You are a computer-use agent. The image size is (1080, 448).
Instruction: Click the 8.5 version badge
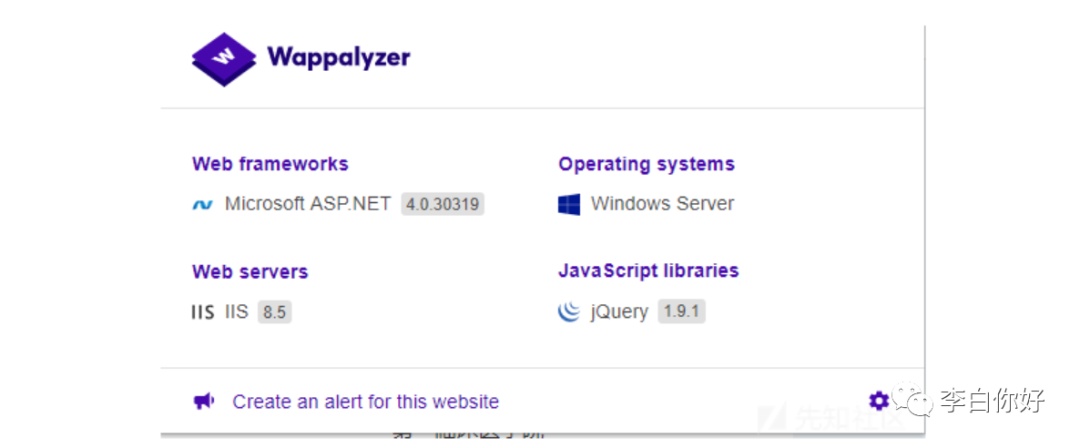(x=274, y=312)
